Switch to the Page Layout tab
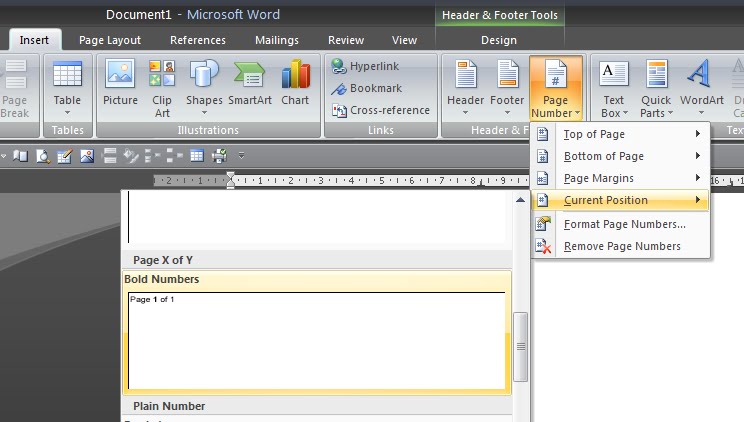Screen dimensions: 744x422 (110, 40)
